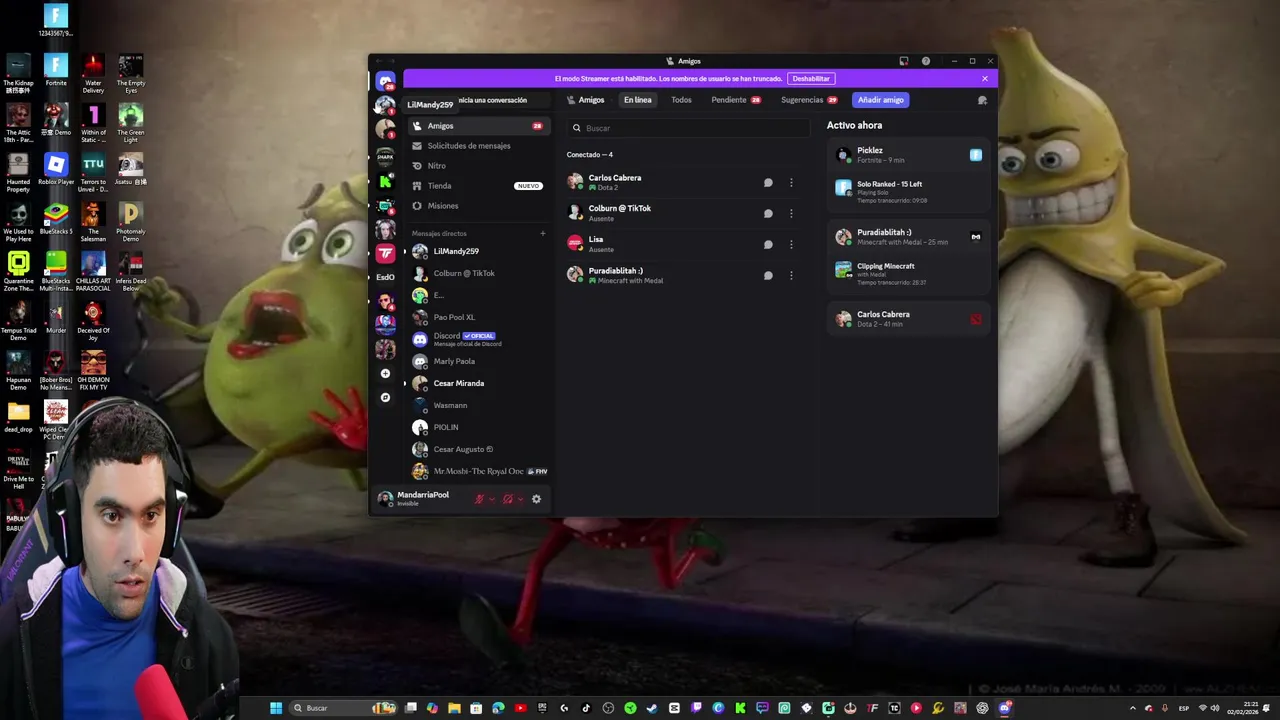Image resolution: width=1280 pixels, height=720 pixels.
Task: Open Discord OFICIAL direct message
Action: 478,339
